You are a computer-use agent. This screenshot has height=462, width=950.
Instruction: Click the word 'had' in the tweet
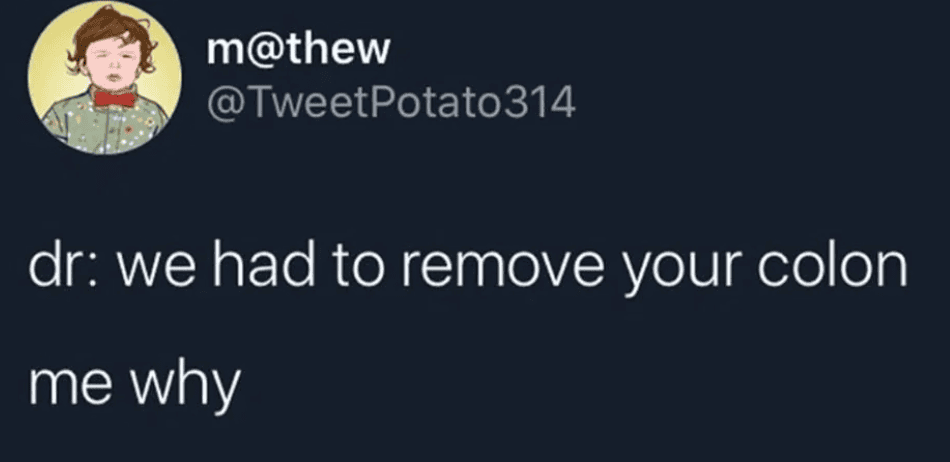coord(263,266)
